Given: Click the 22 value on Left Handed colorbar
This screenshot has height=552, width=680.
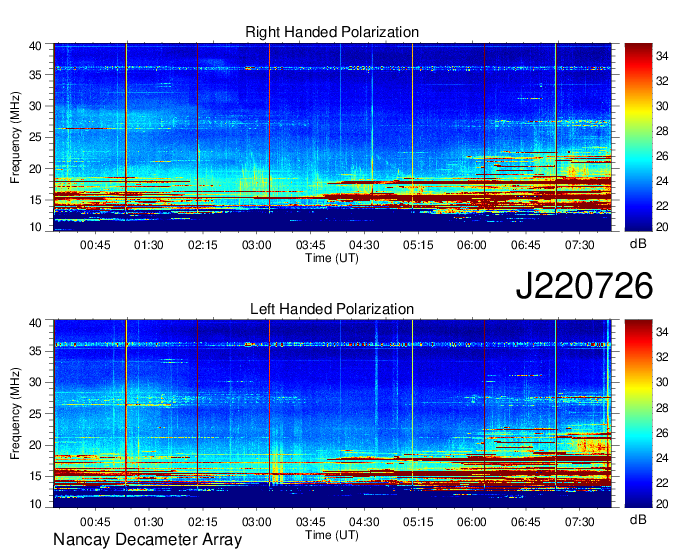Looking at the screenshot, I should click(x=662, y=483).
